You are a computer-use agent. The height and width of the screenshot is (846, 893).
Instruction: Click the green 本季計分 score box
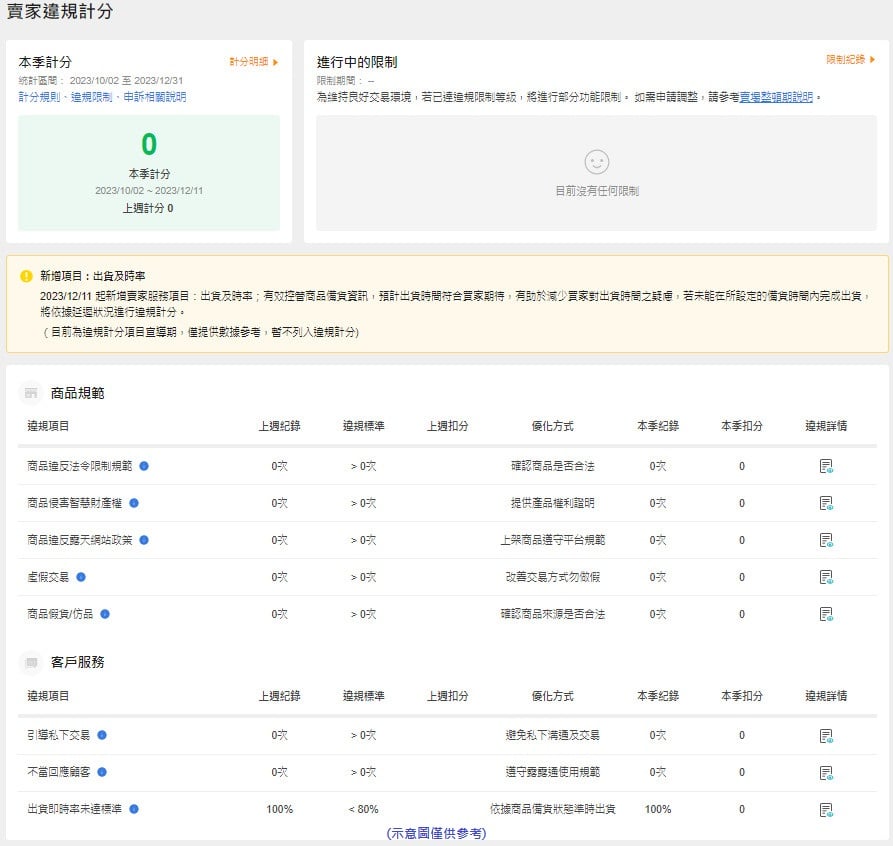(149, 173)
